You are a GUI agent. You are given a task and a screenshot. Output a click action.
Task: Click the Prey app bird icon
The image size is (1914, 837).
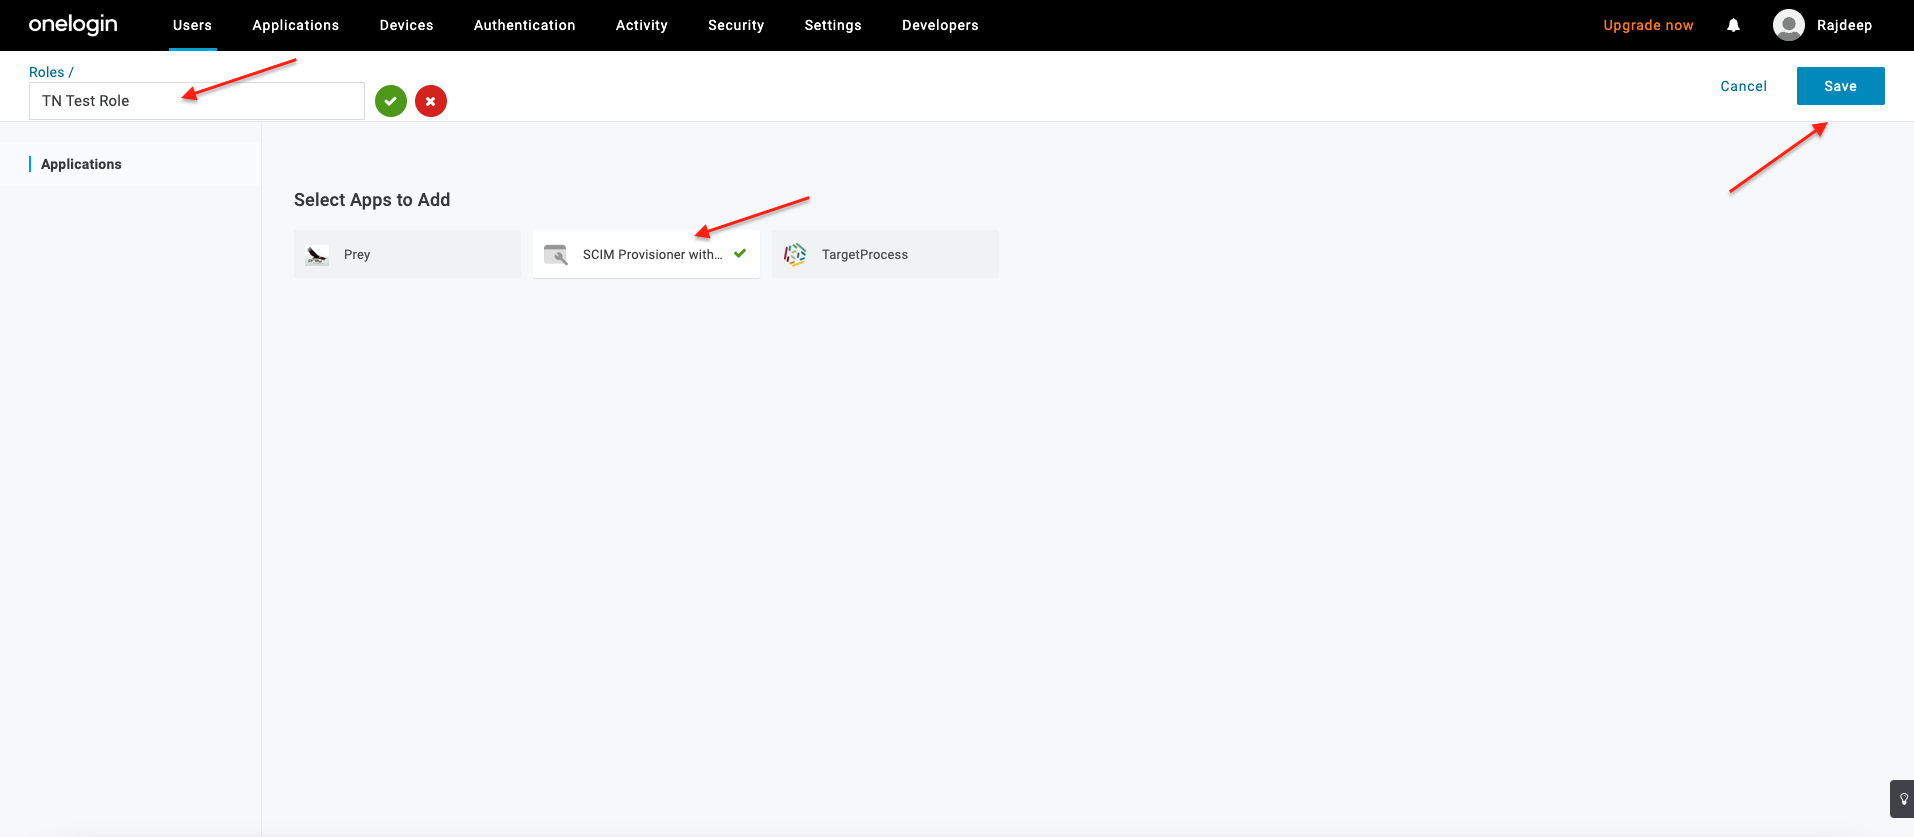coord(317,255)
